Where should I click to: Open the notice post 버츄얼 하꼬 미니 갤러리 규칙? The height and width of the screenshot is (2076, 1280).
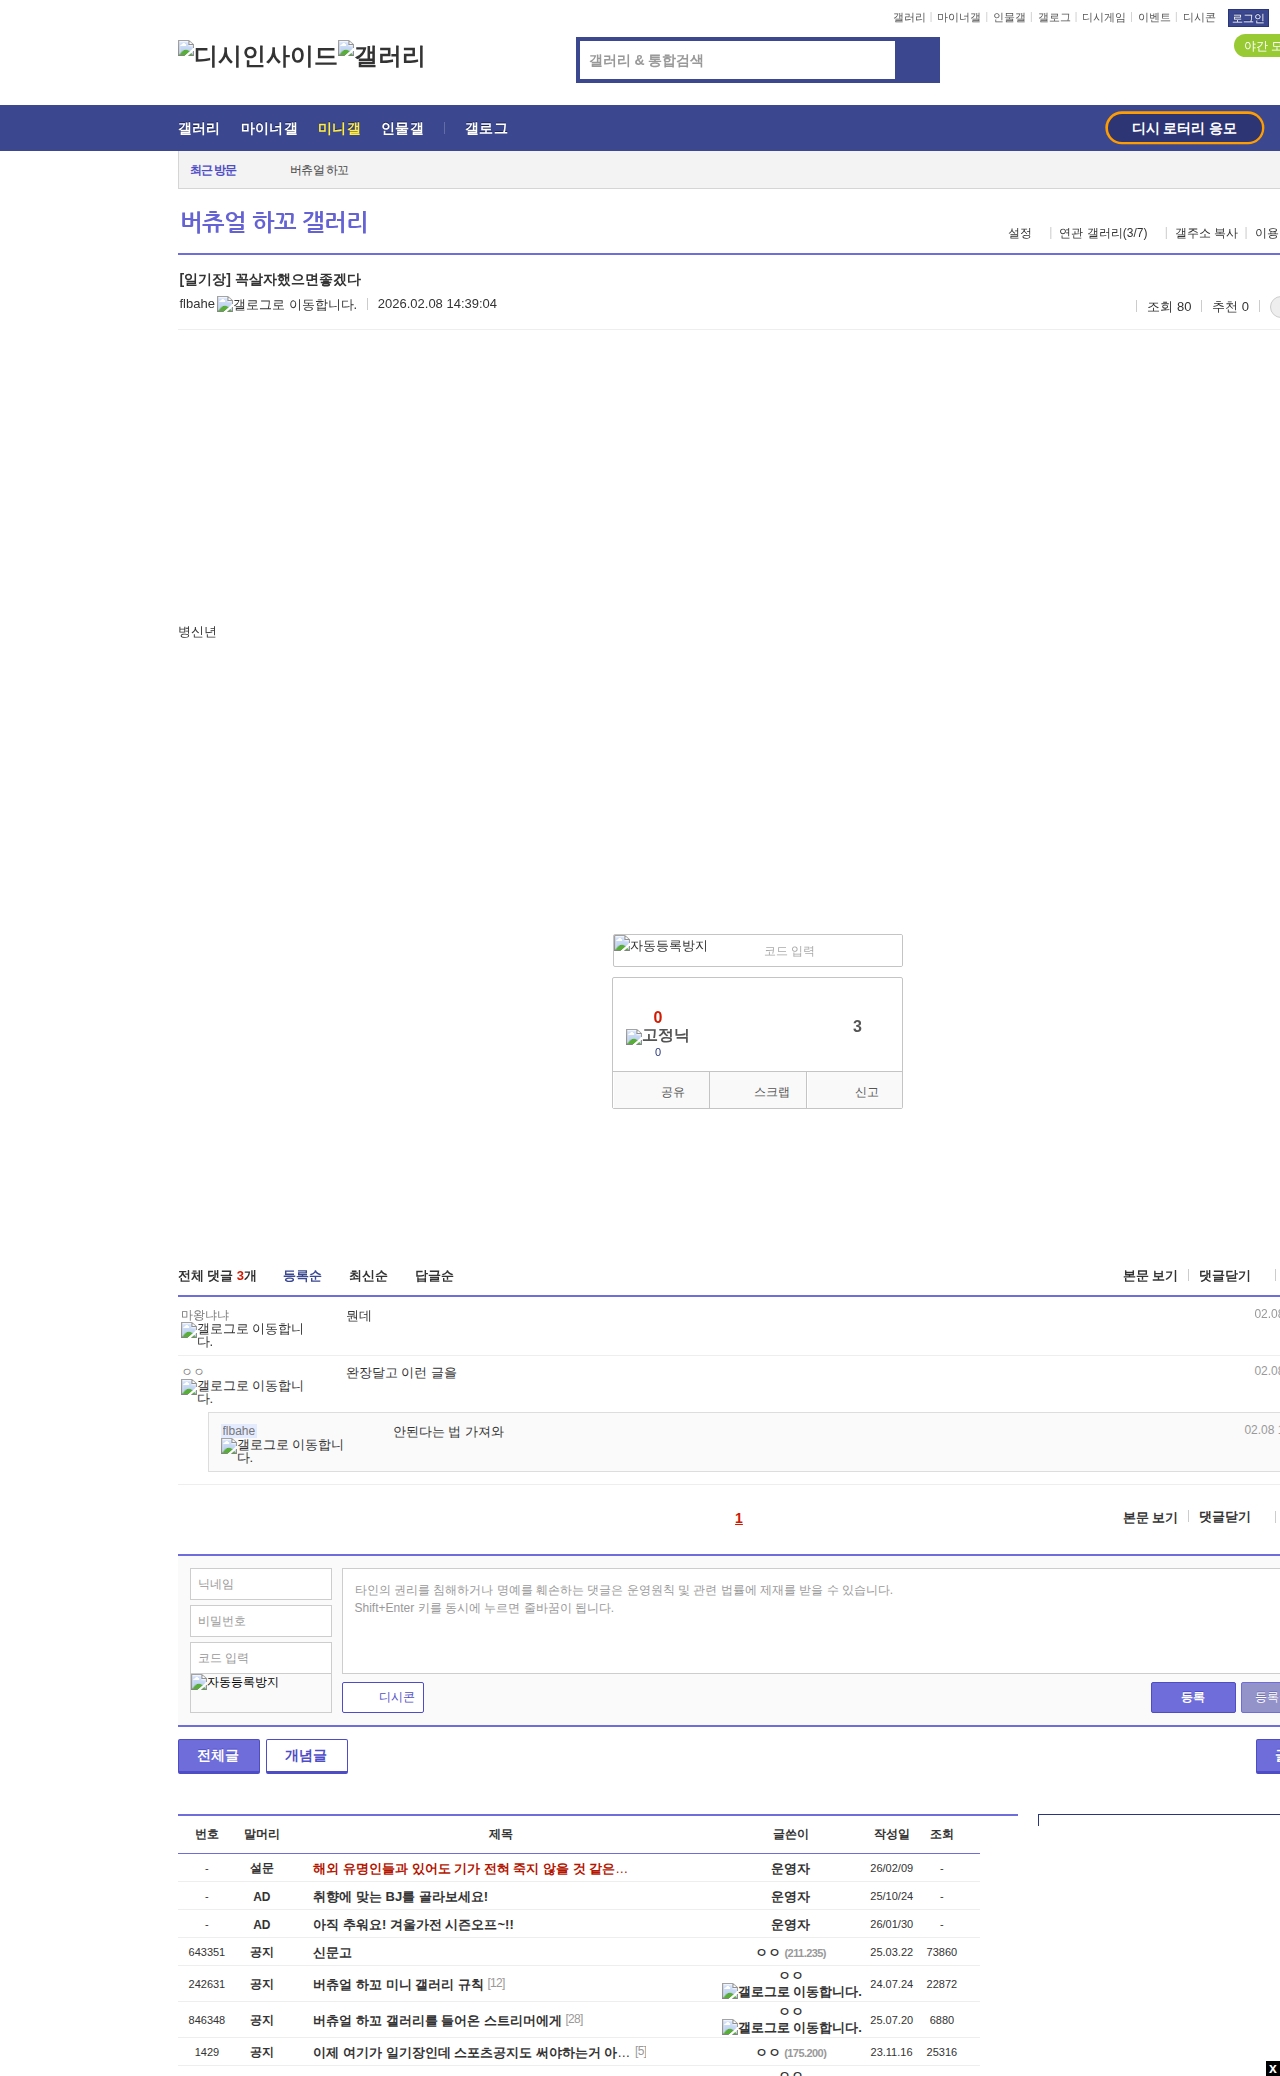tap(397, 1984)
